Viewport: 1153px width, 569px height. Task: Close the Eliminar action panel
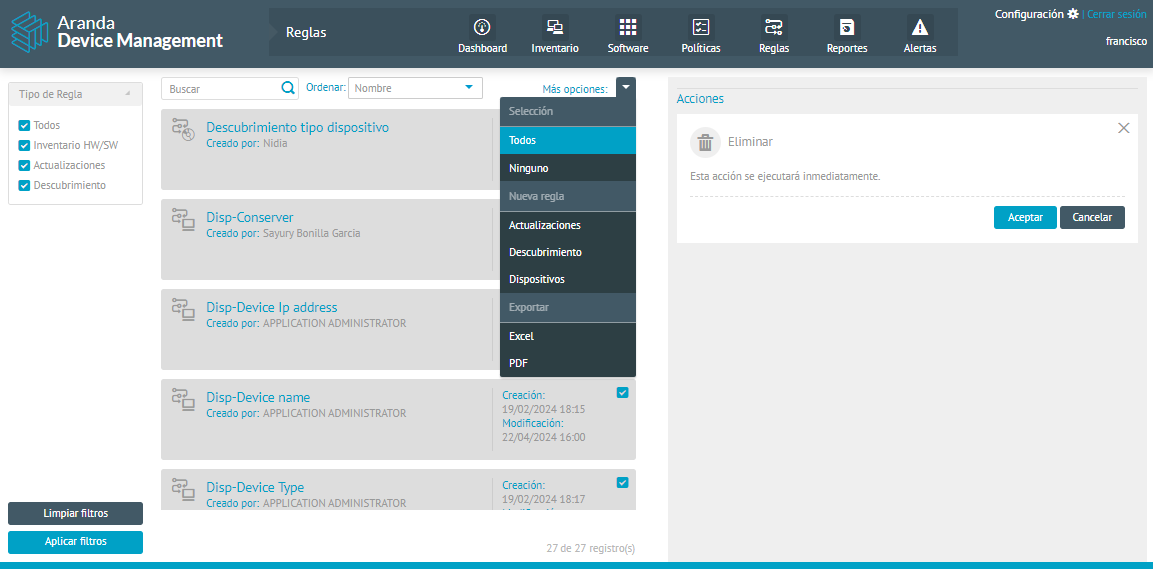pos(1124,128)
